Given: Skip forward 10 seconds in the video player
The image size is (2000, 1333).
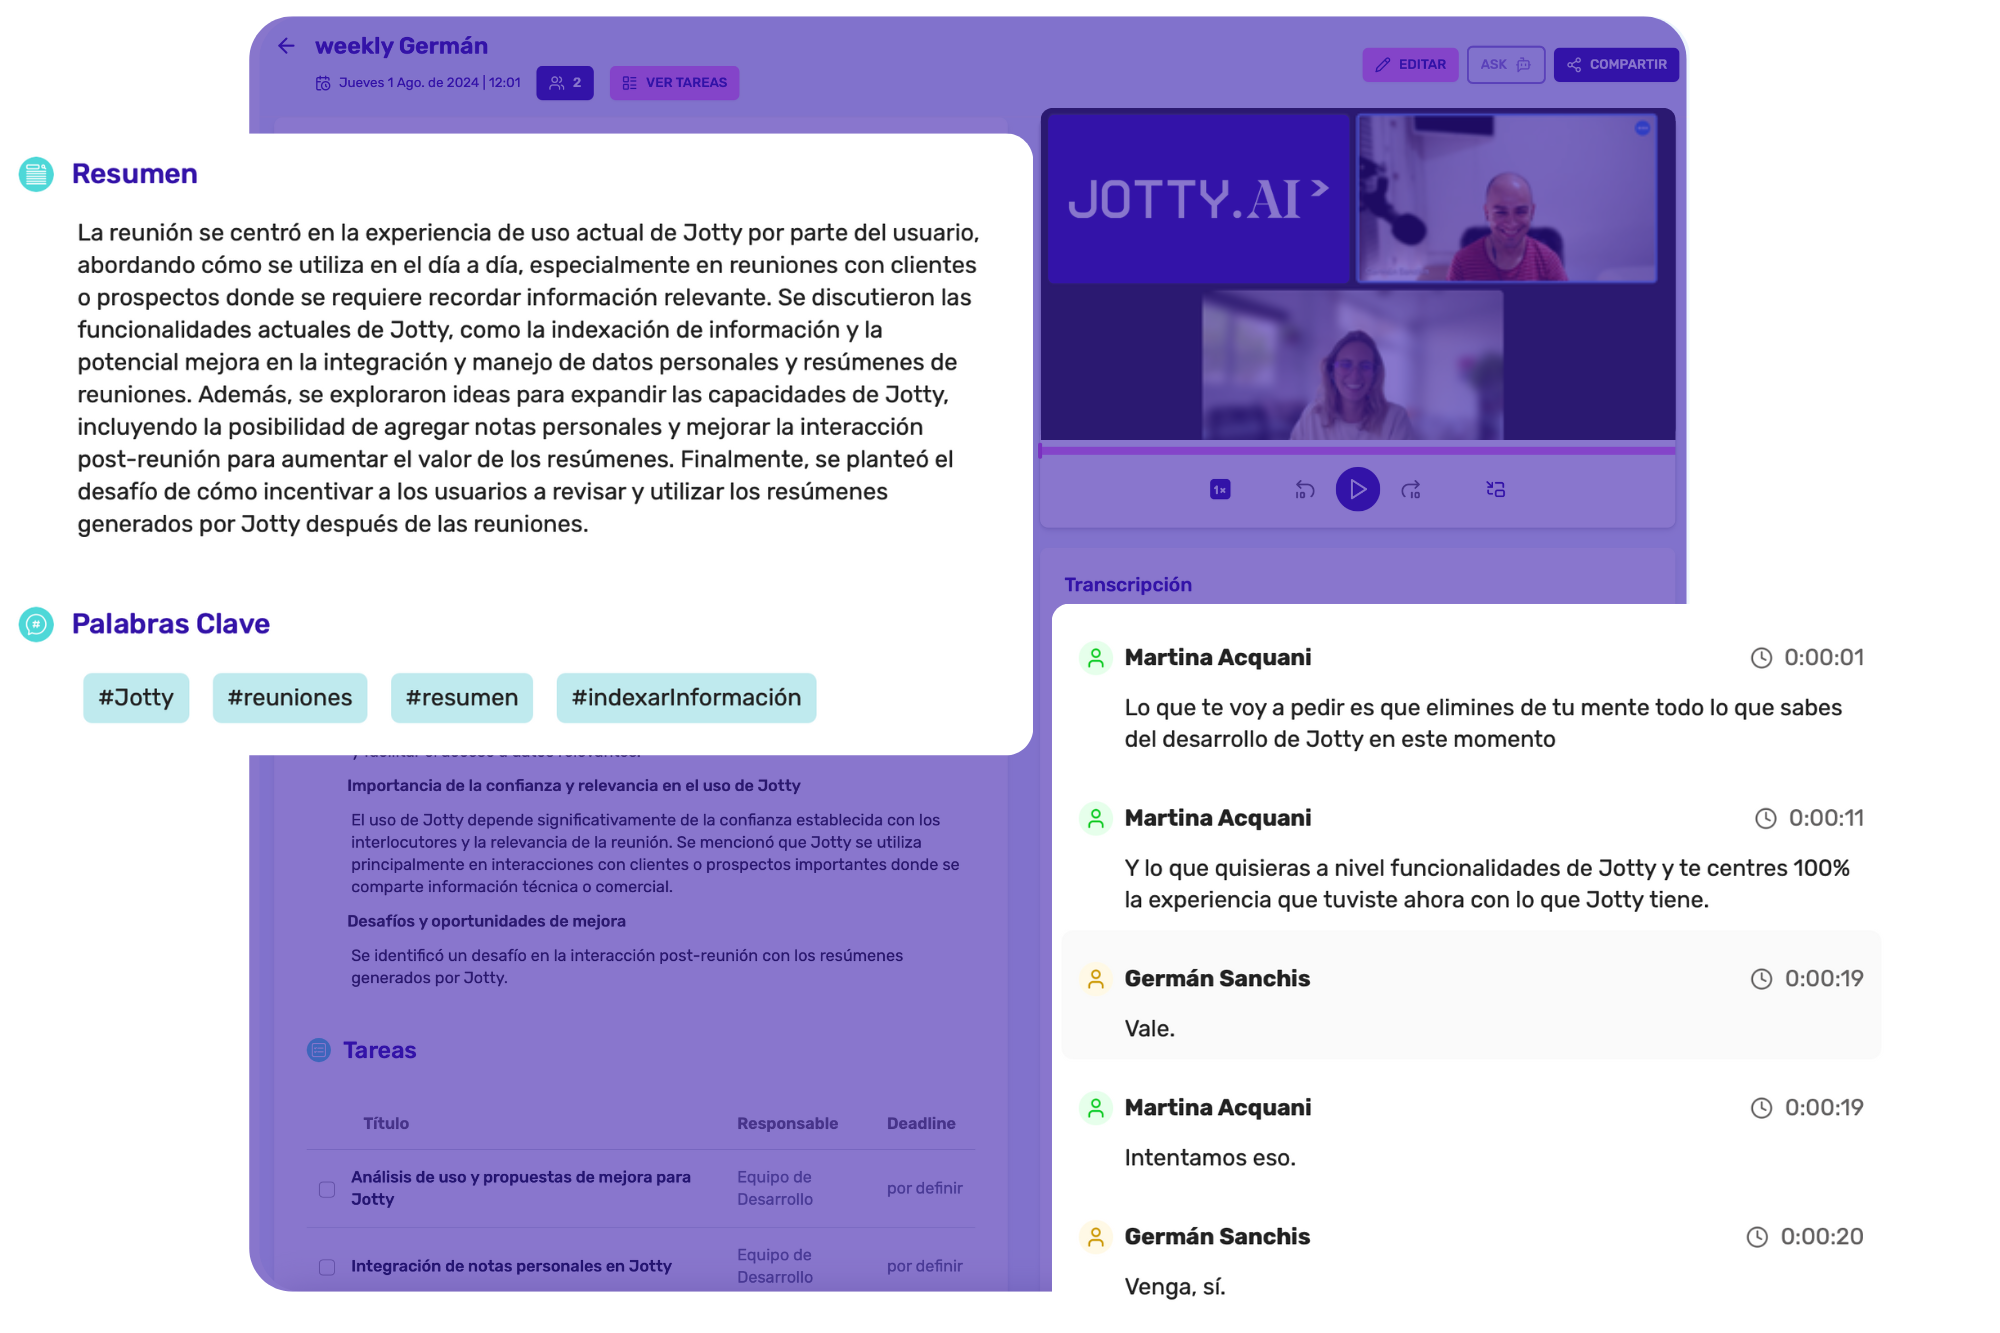Looking at the screenshot, I should coord(1411,489).
